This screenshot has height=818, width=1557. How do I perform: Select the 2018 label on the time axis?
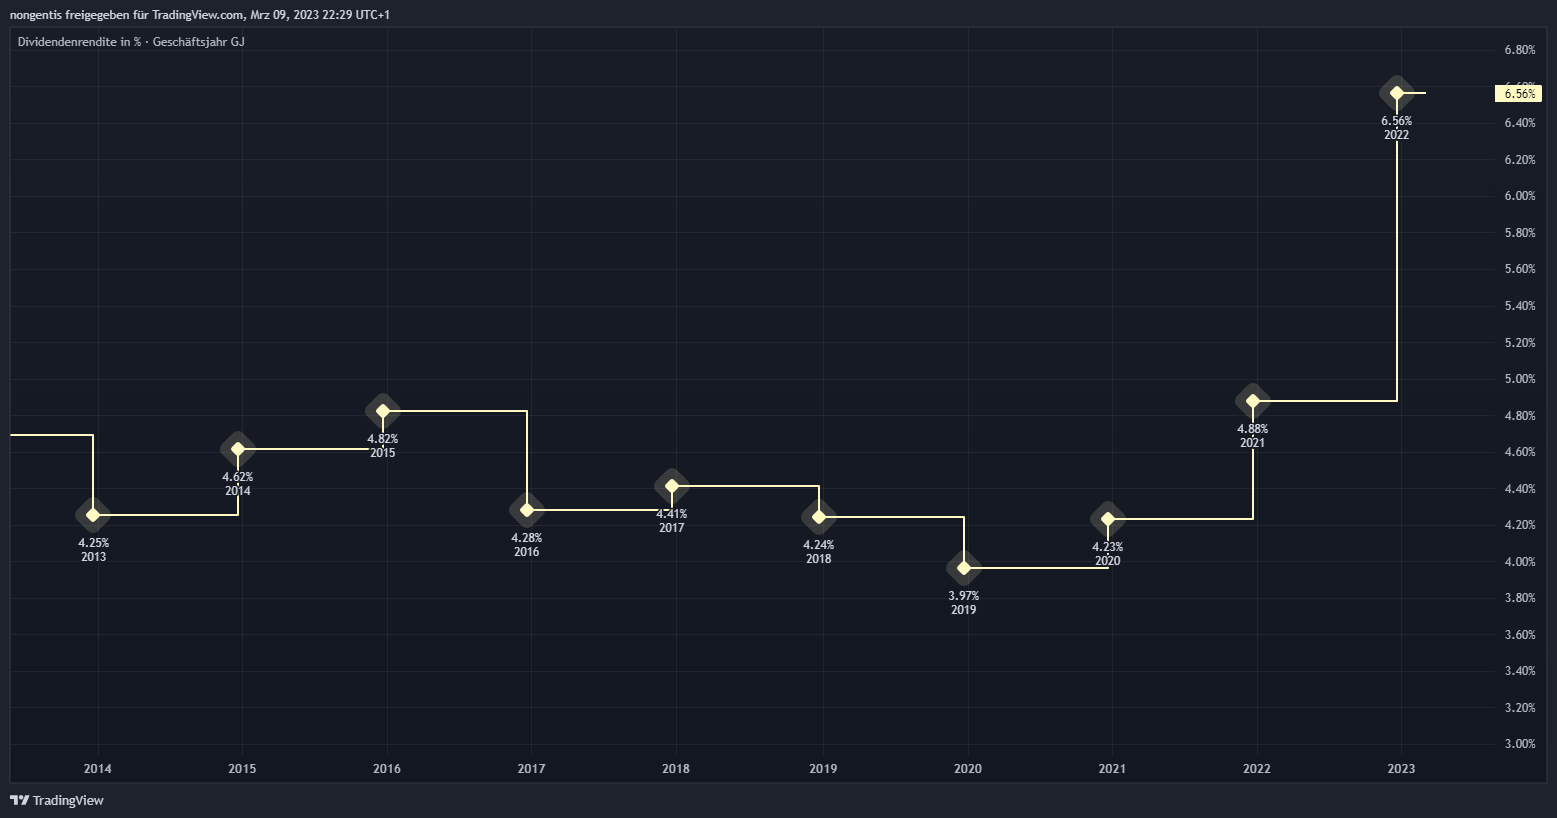pyautogui.click(x=676, y=769)
